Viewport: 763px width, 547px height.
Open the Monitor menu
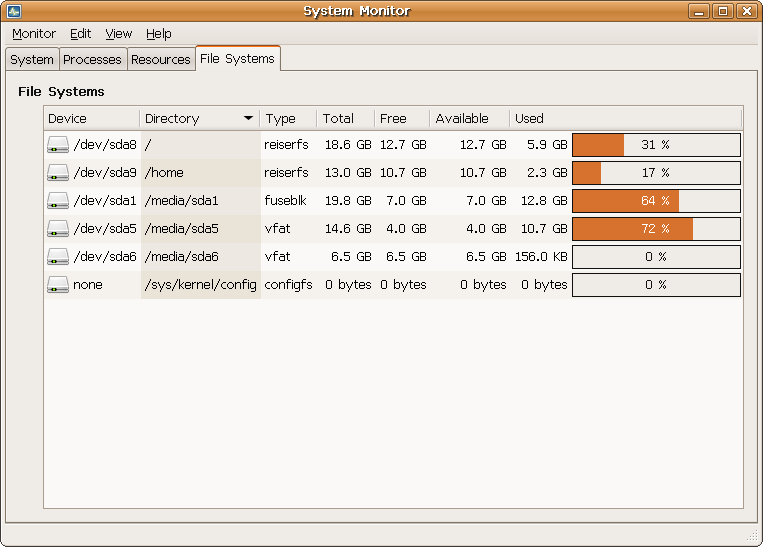coord(34,34)
